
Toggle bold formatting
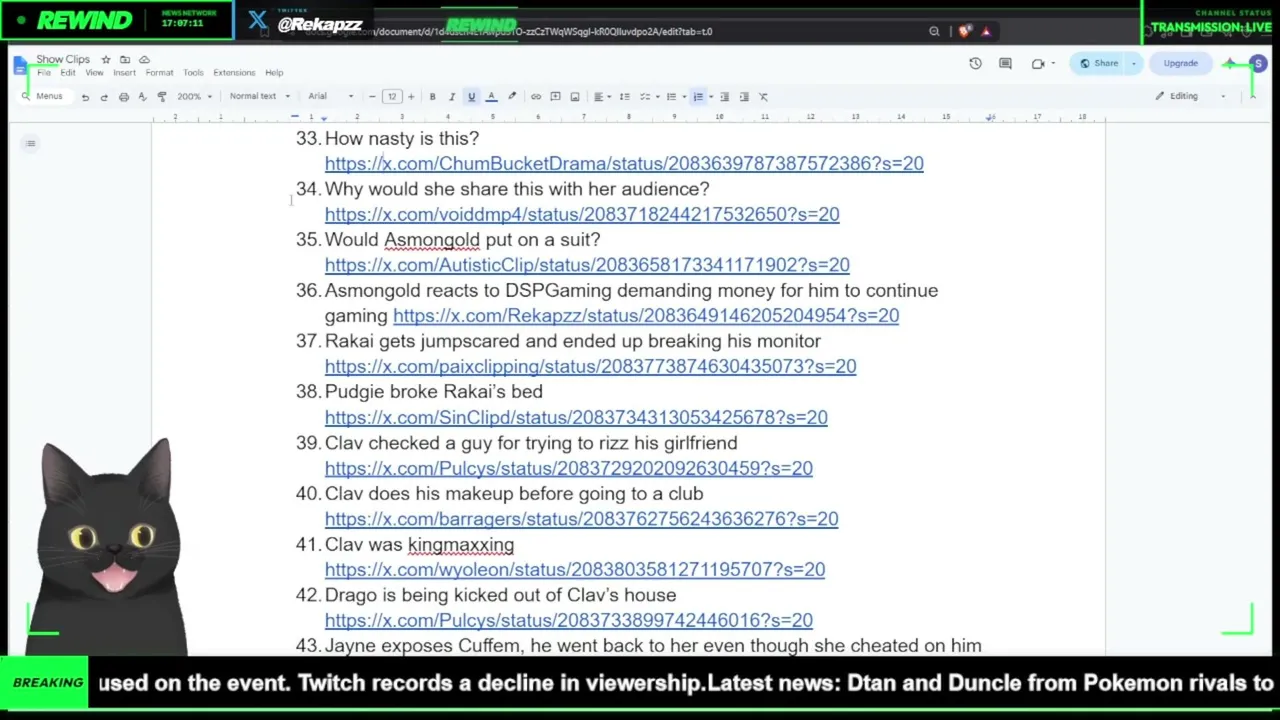coord(432,97)
